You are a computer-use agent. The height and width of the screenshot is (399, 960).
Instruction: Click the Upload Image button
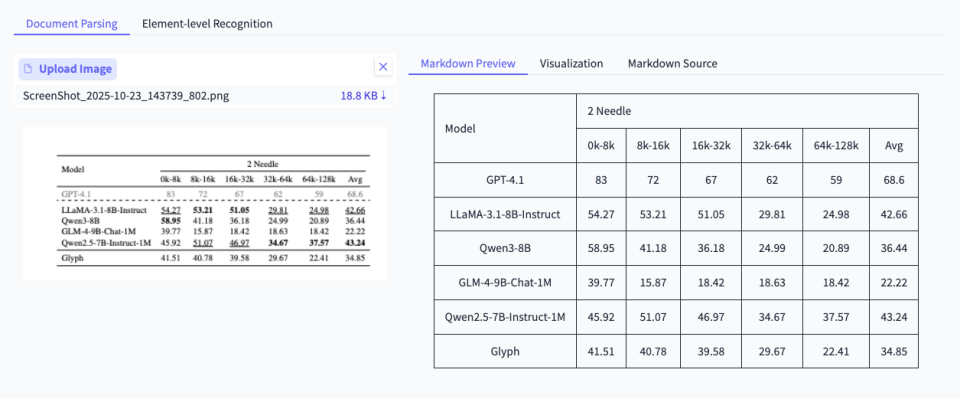(67, 69)
